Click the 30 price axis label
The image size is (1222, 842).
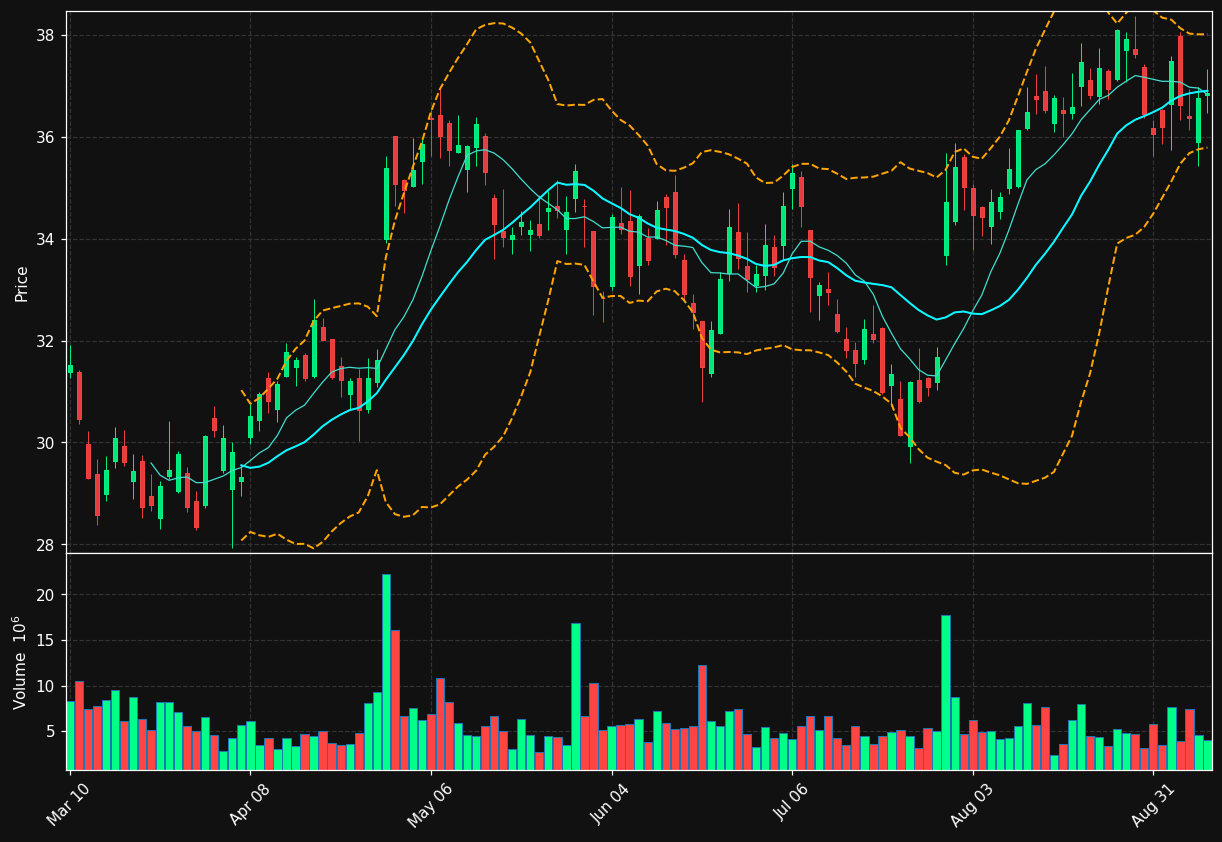[x=47, y=444]
